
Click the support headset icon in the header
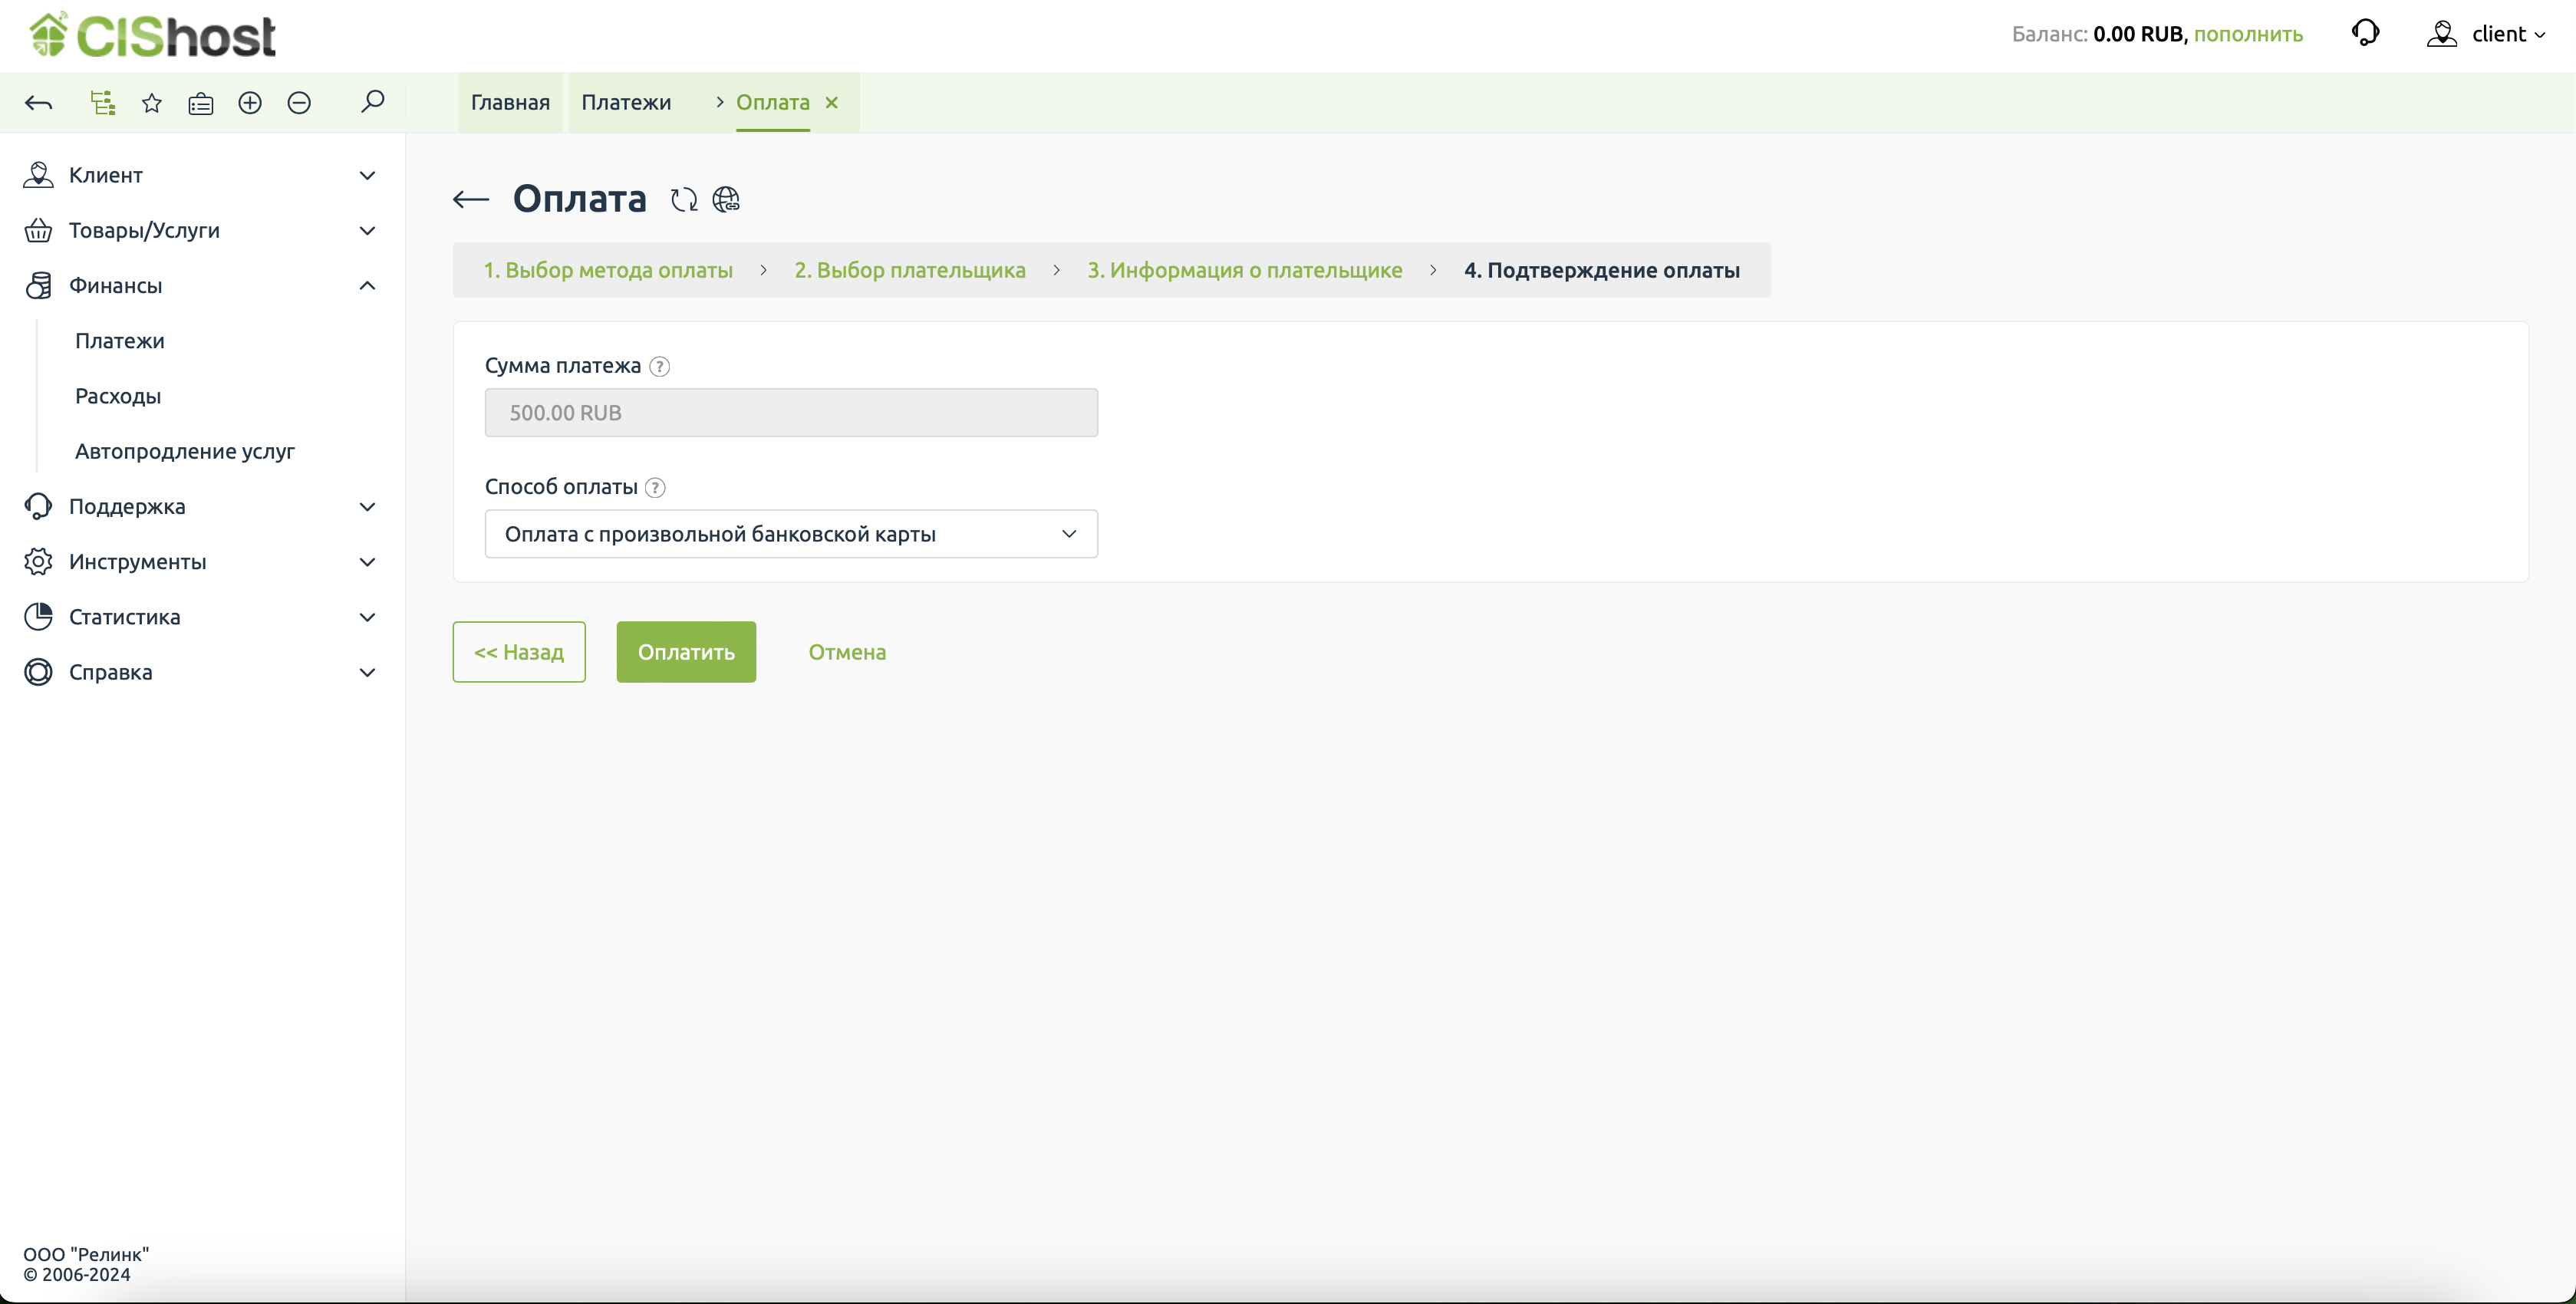pyautogui.click(x=2365, y=33)
